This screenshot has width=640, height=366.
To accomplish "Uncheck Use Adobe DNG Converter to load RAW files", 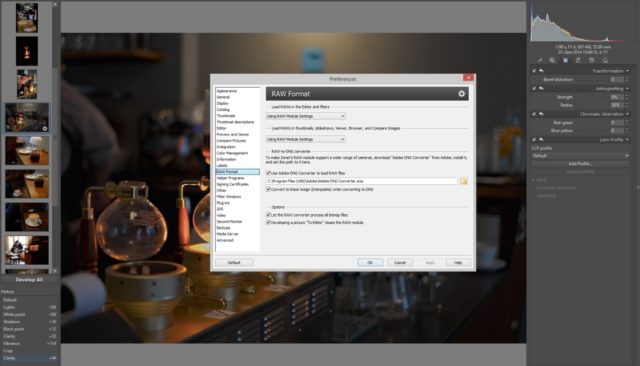I will point(268,173).
